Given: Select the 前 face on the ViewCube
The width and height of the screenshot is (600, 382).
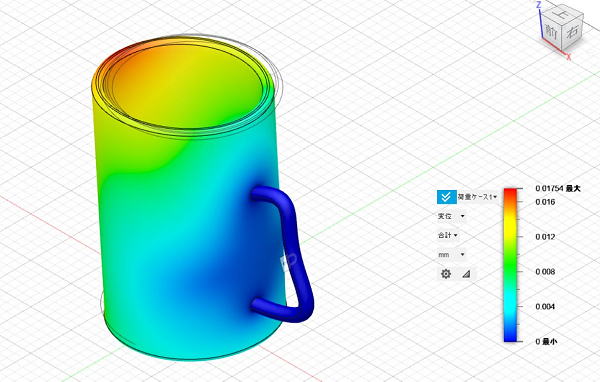Looking at the screenshot, I should pos(551,33).
